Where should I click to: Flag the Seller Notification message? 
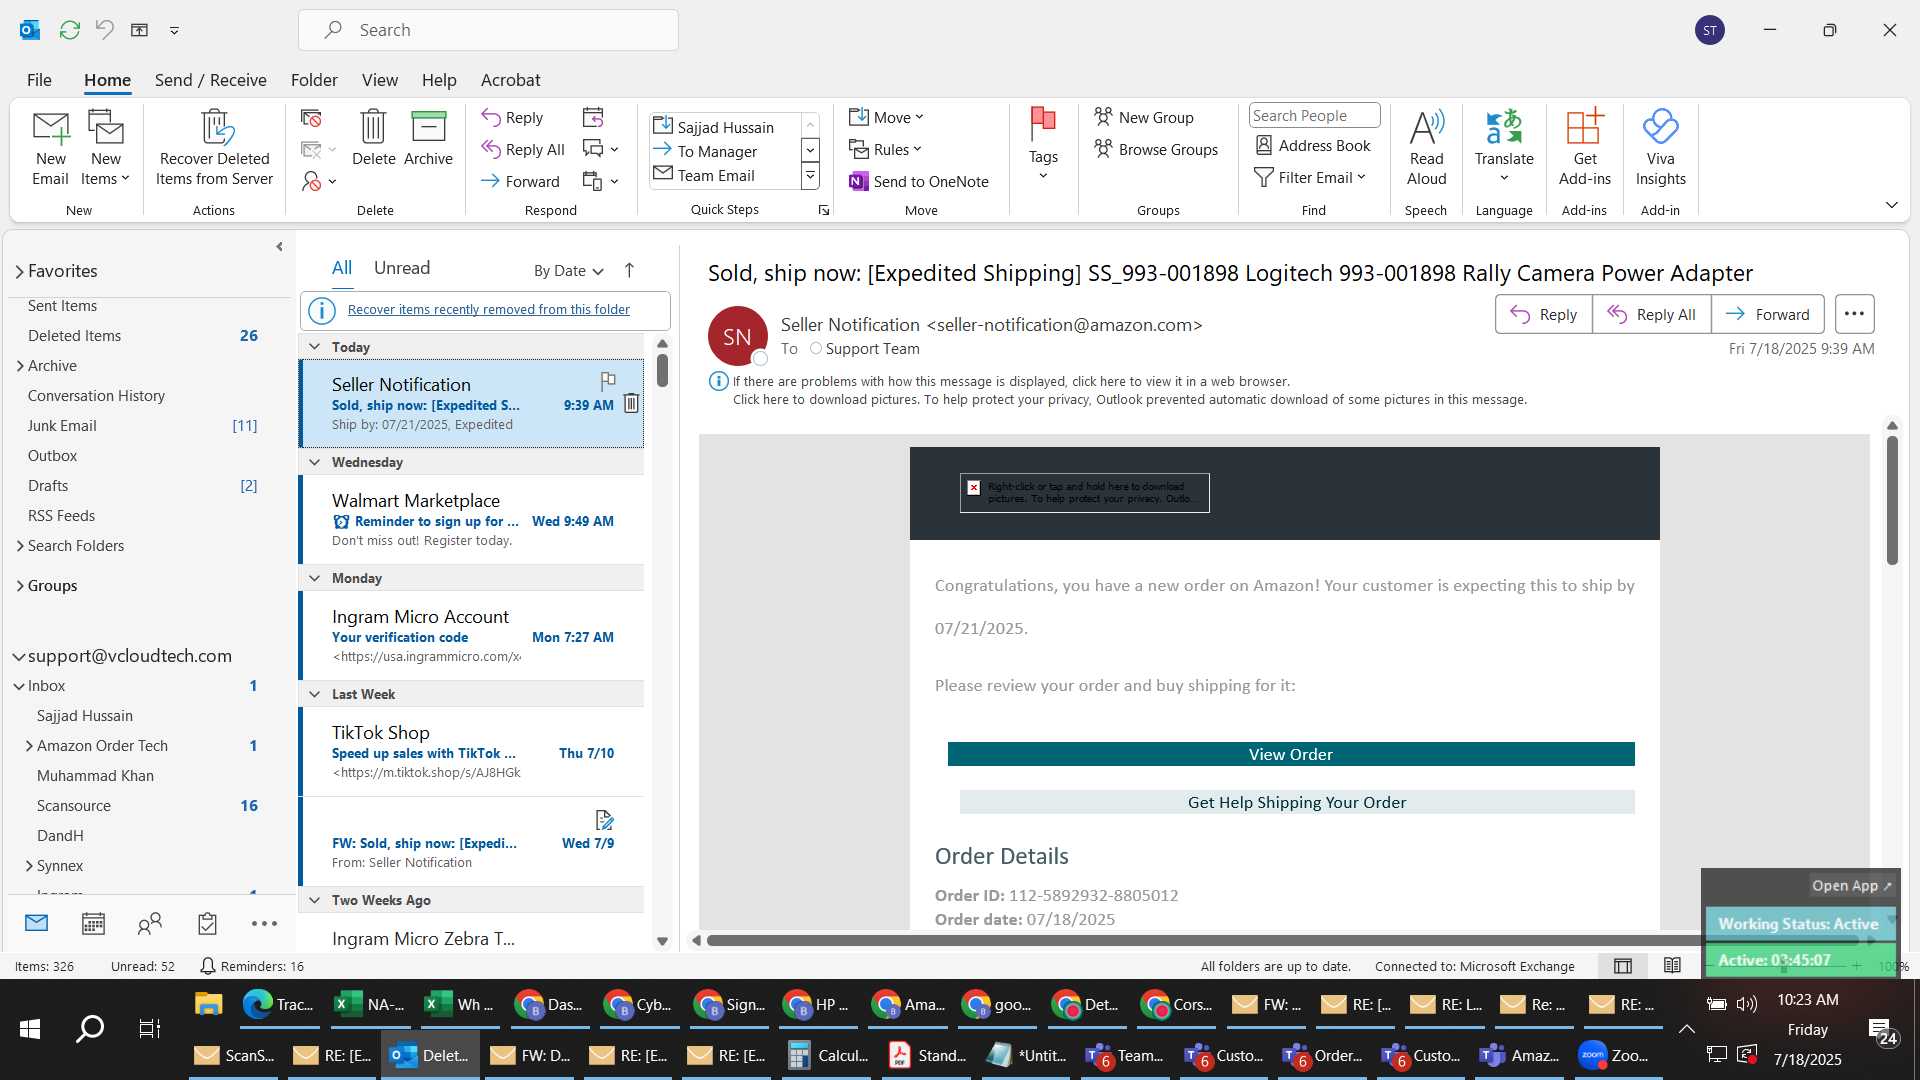pyautogui.click(x=607, y=380)
